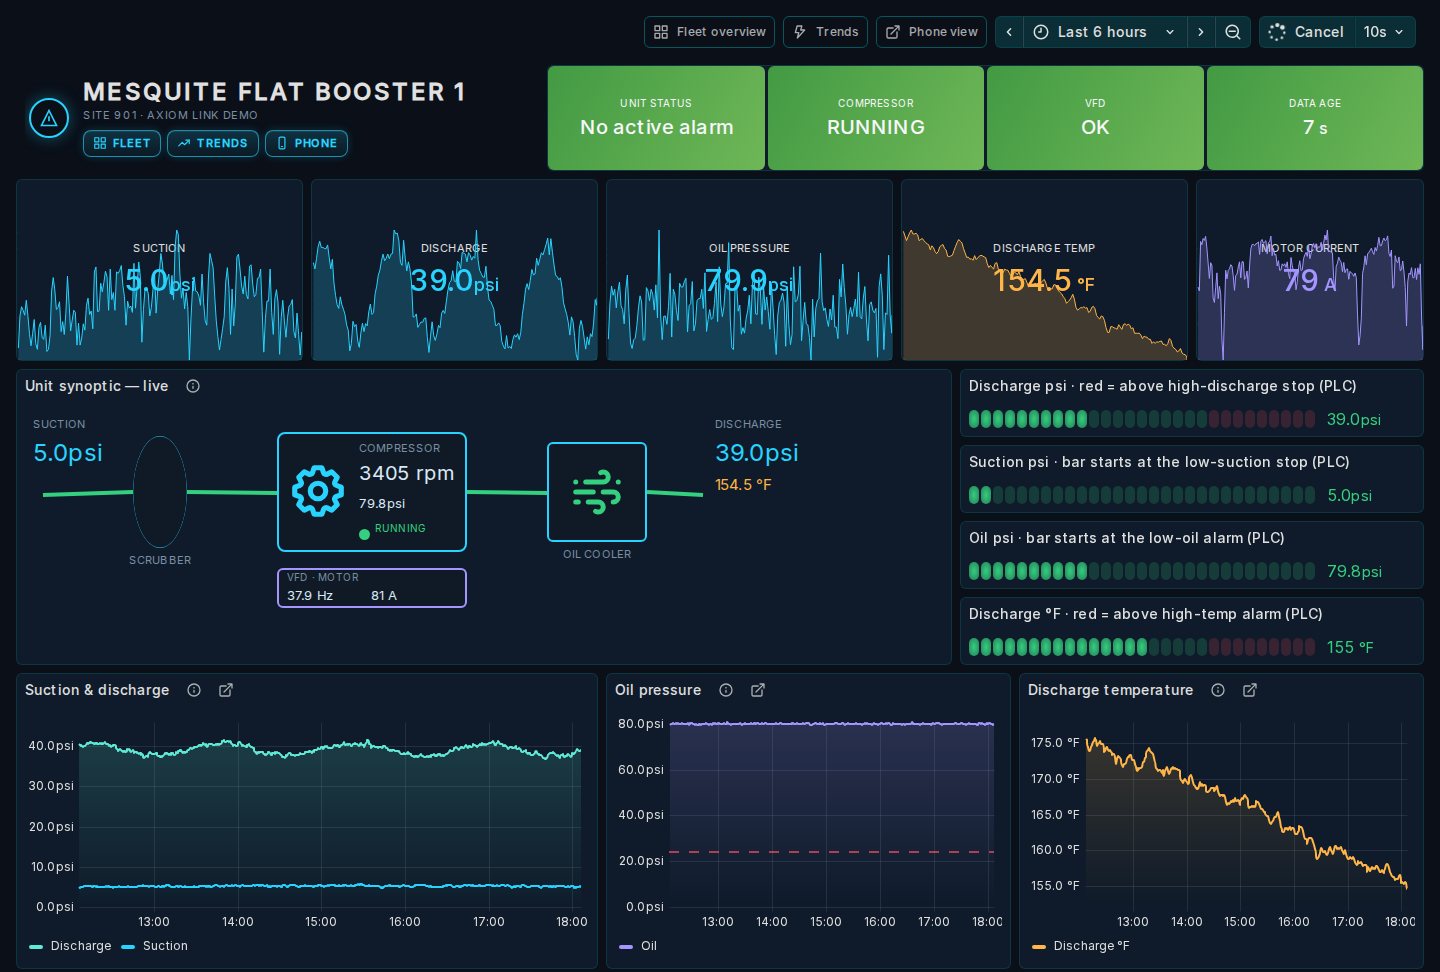This screenshot has height=972, width=1440.
Task: Open the Fleet overview link
Action: pos(710,32)
